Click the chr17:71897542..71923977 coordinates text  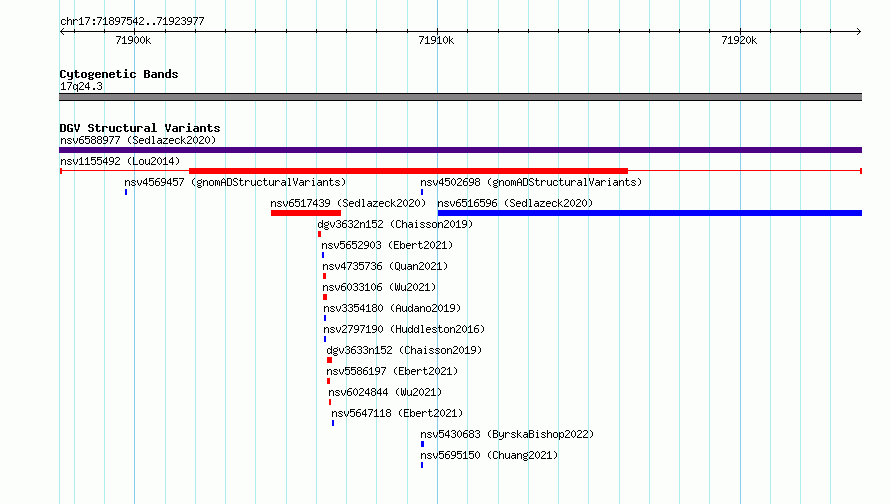(x=132, y=21)
